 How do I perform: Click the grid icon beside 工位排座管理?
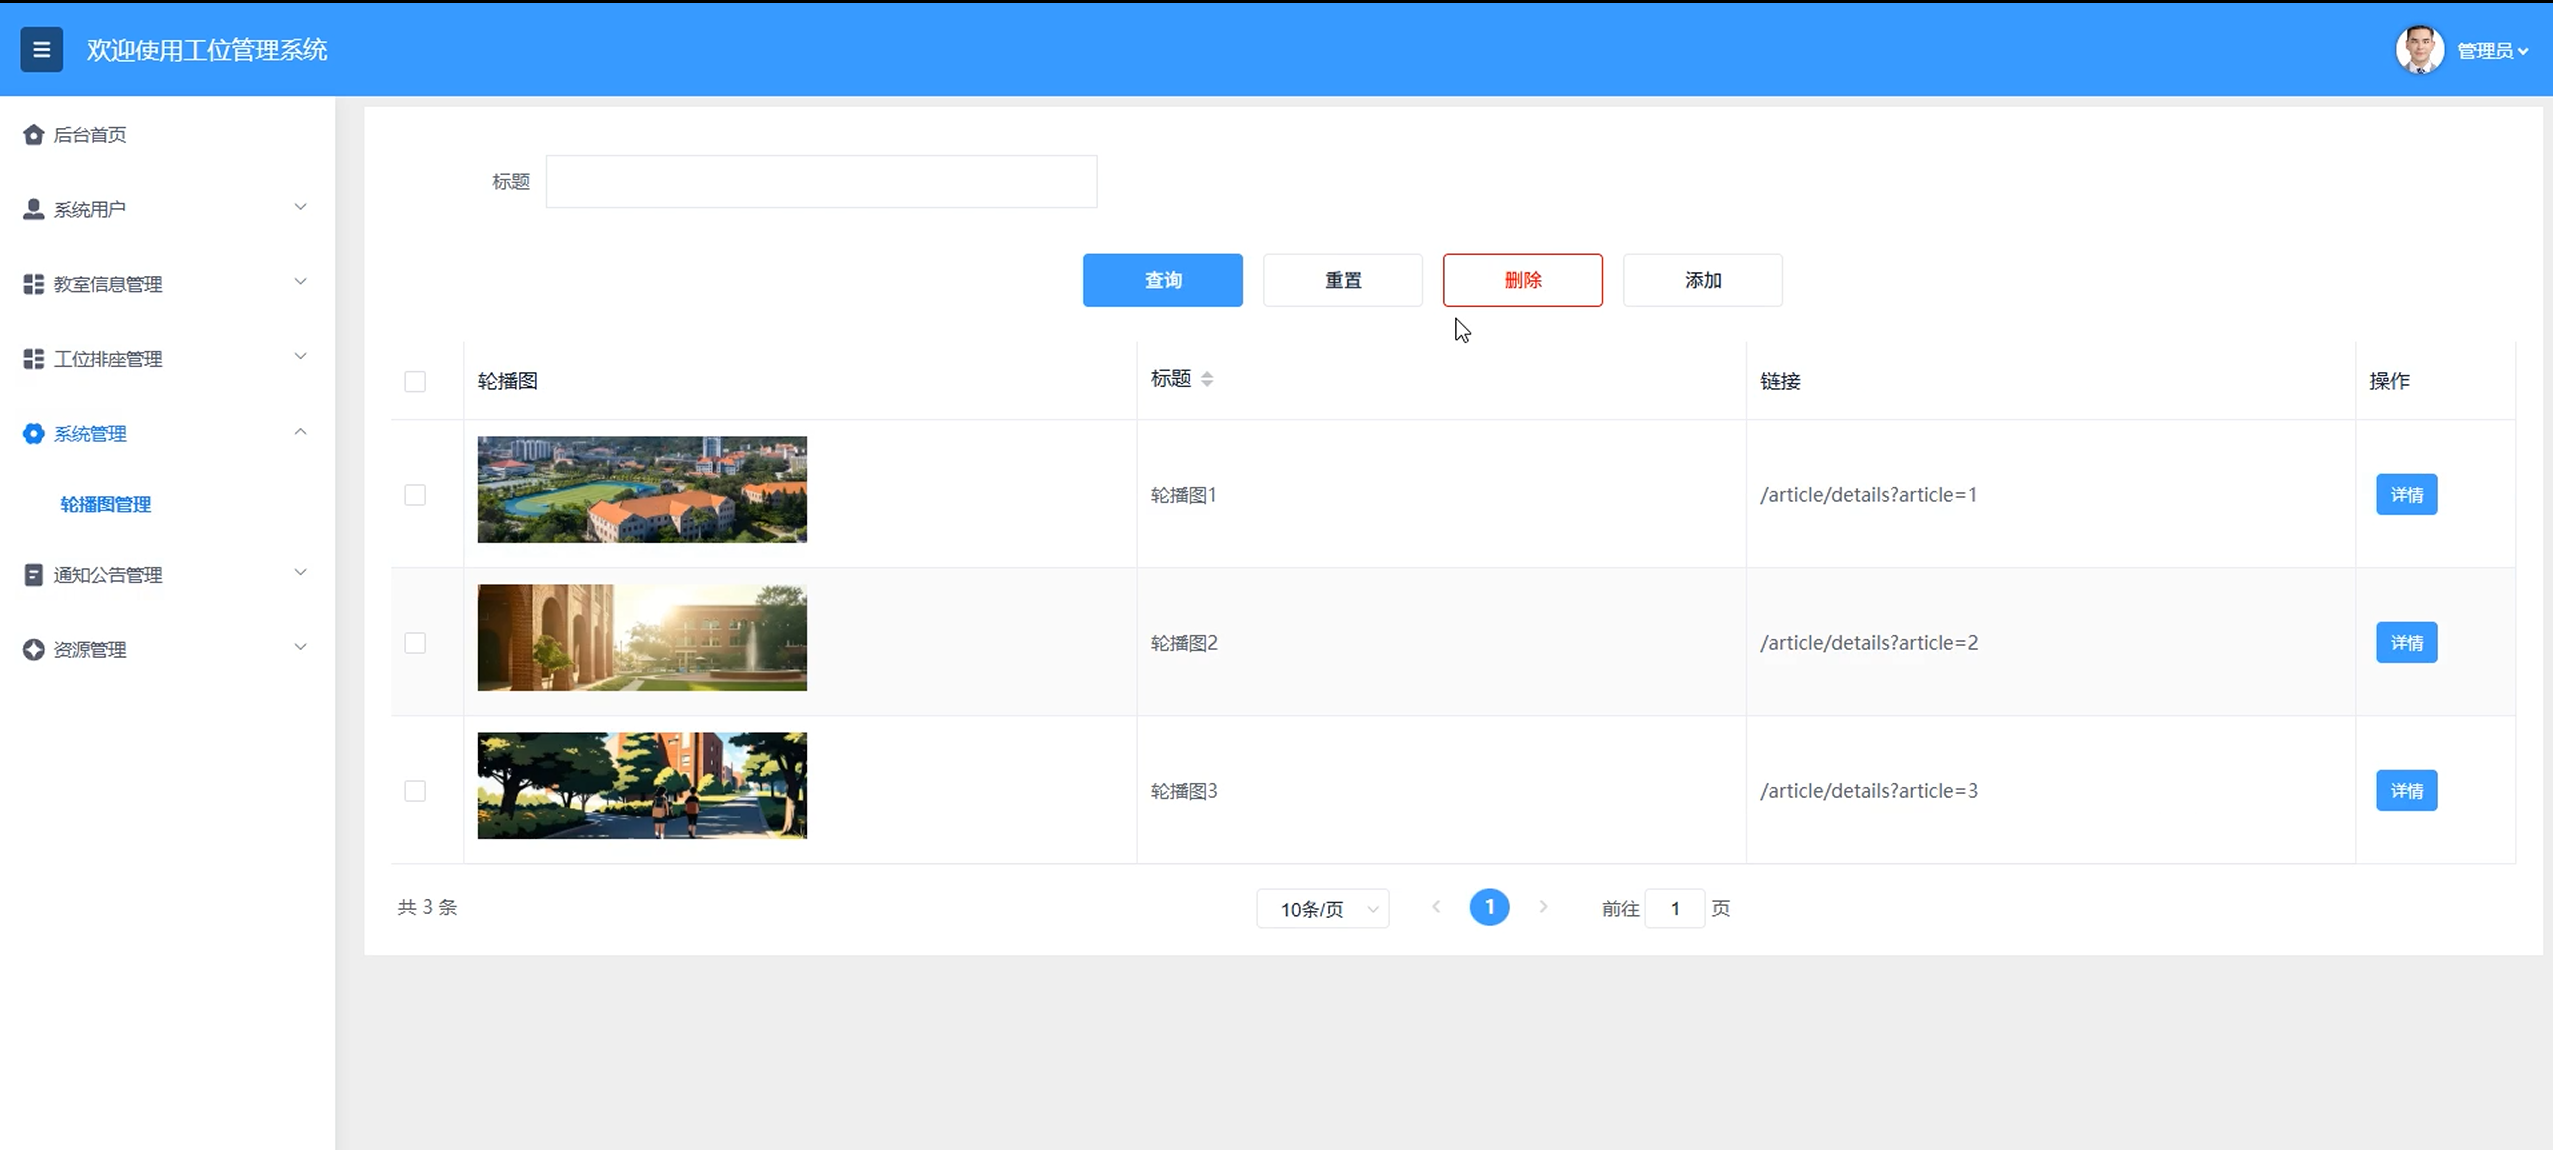tap(33, 359)
